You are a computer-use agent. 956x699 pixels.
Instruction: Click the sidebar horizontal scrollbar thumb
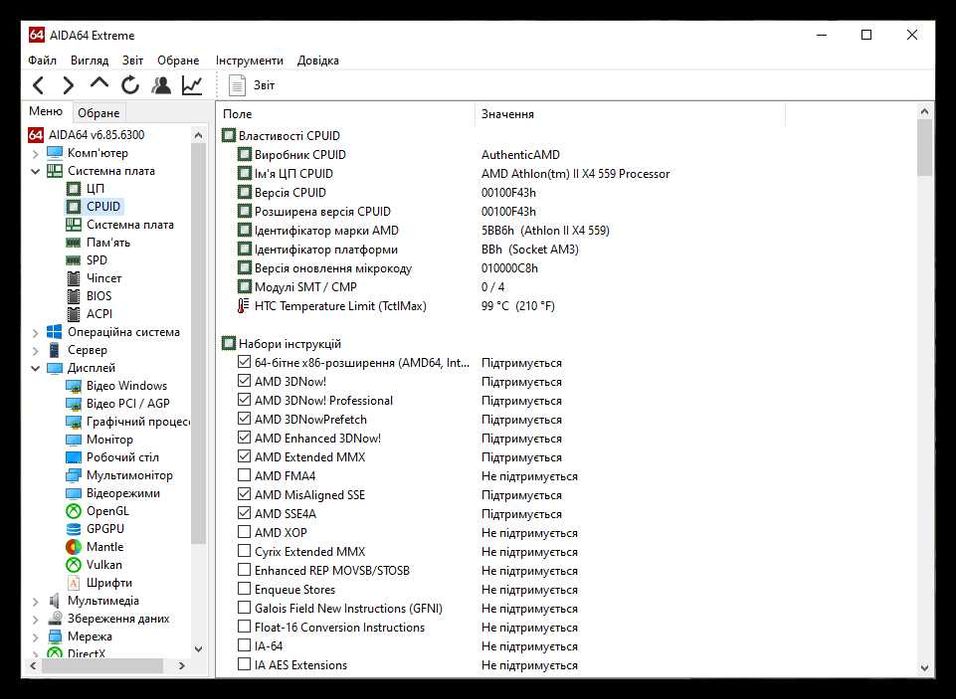(102, 665)
